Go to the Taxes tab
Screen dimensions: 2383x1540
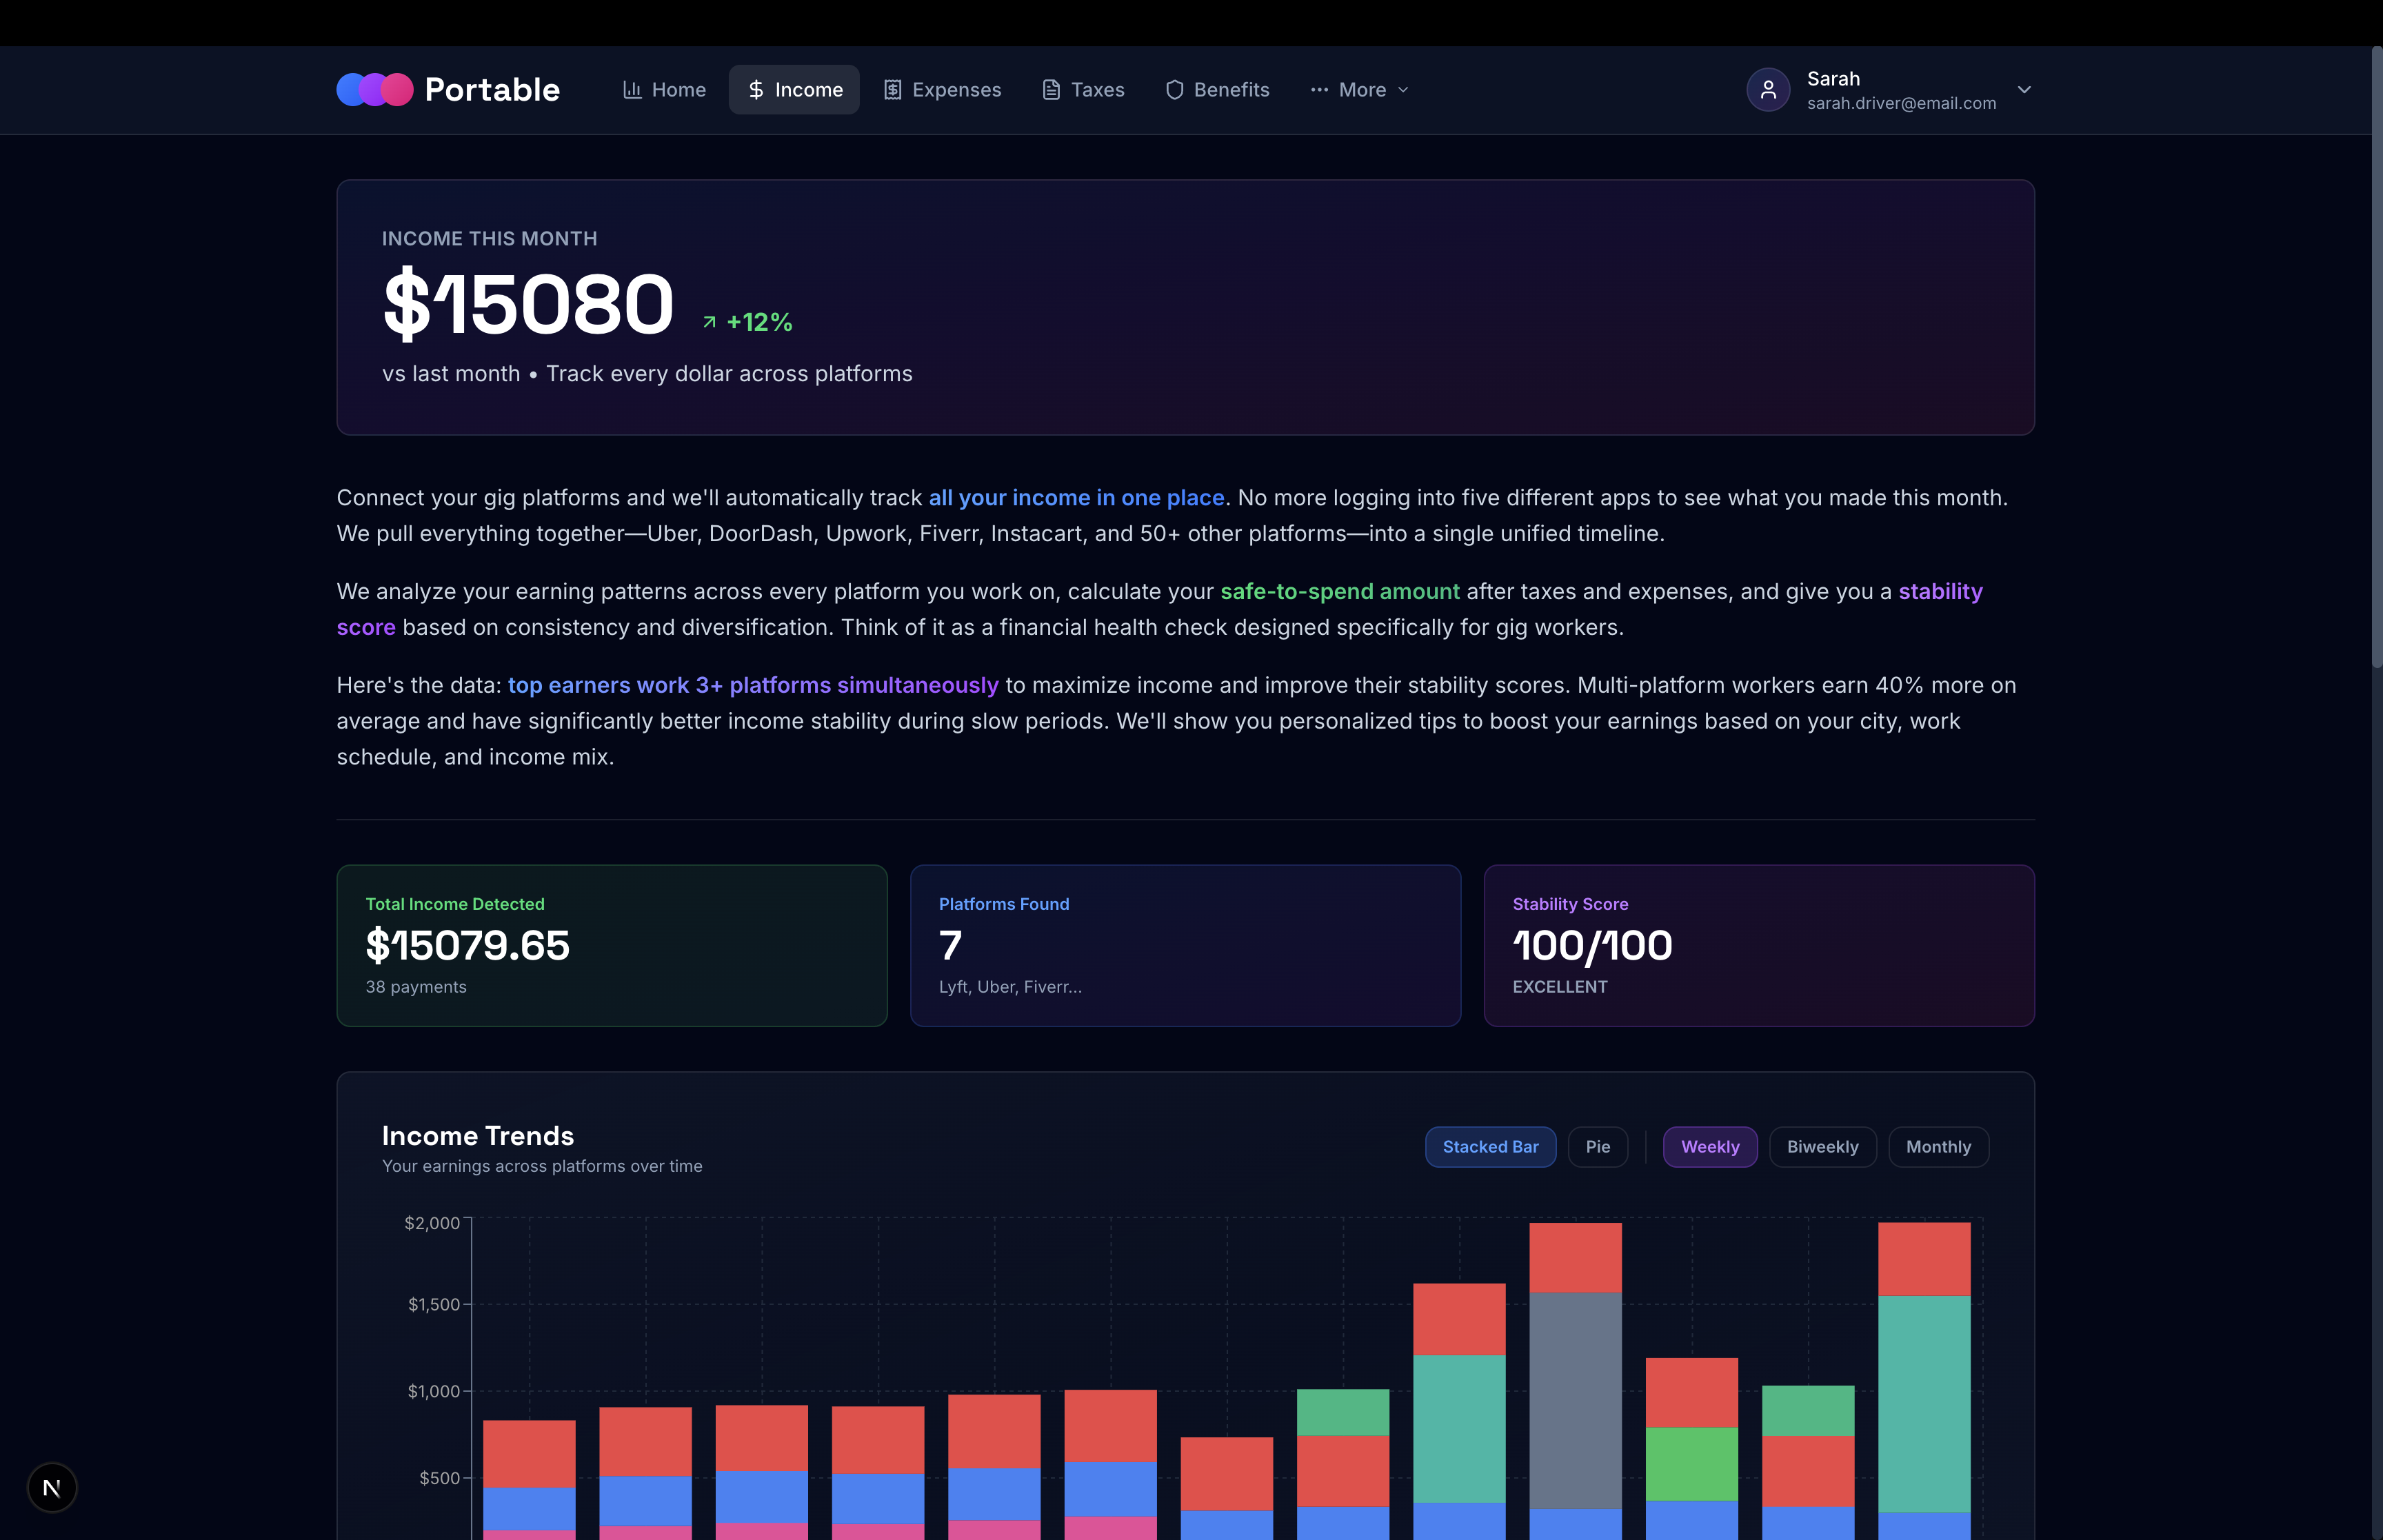1097,90
